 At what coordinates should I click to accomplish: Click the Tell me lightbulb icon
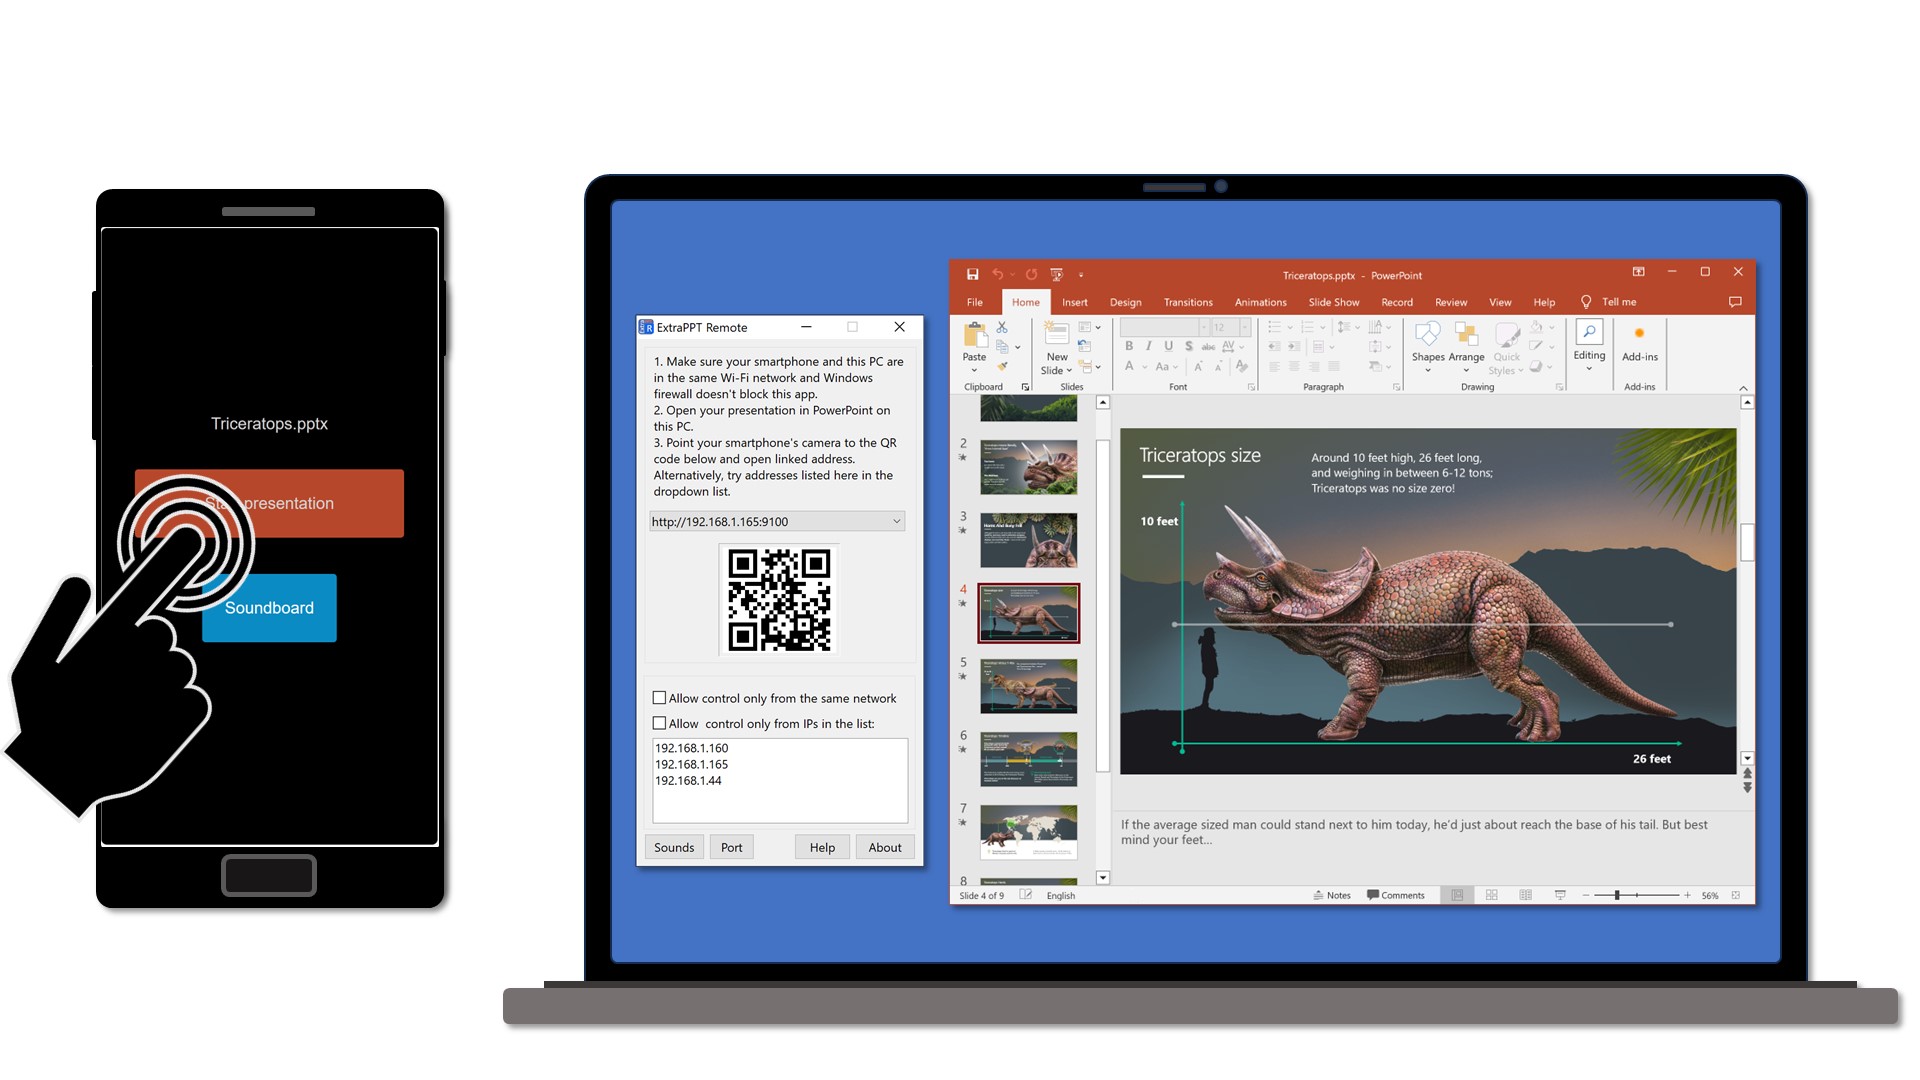tap(1585, 302)
